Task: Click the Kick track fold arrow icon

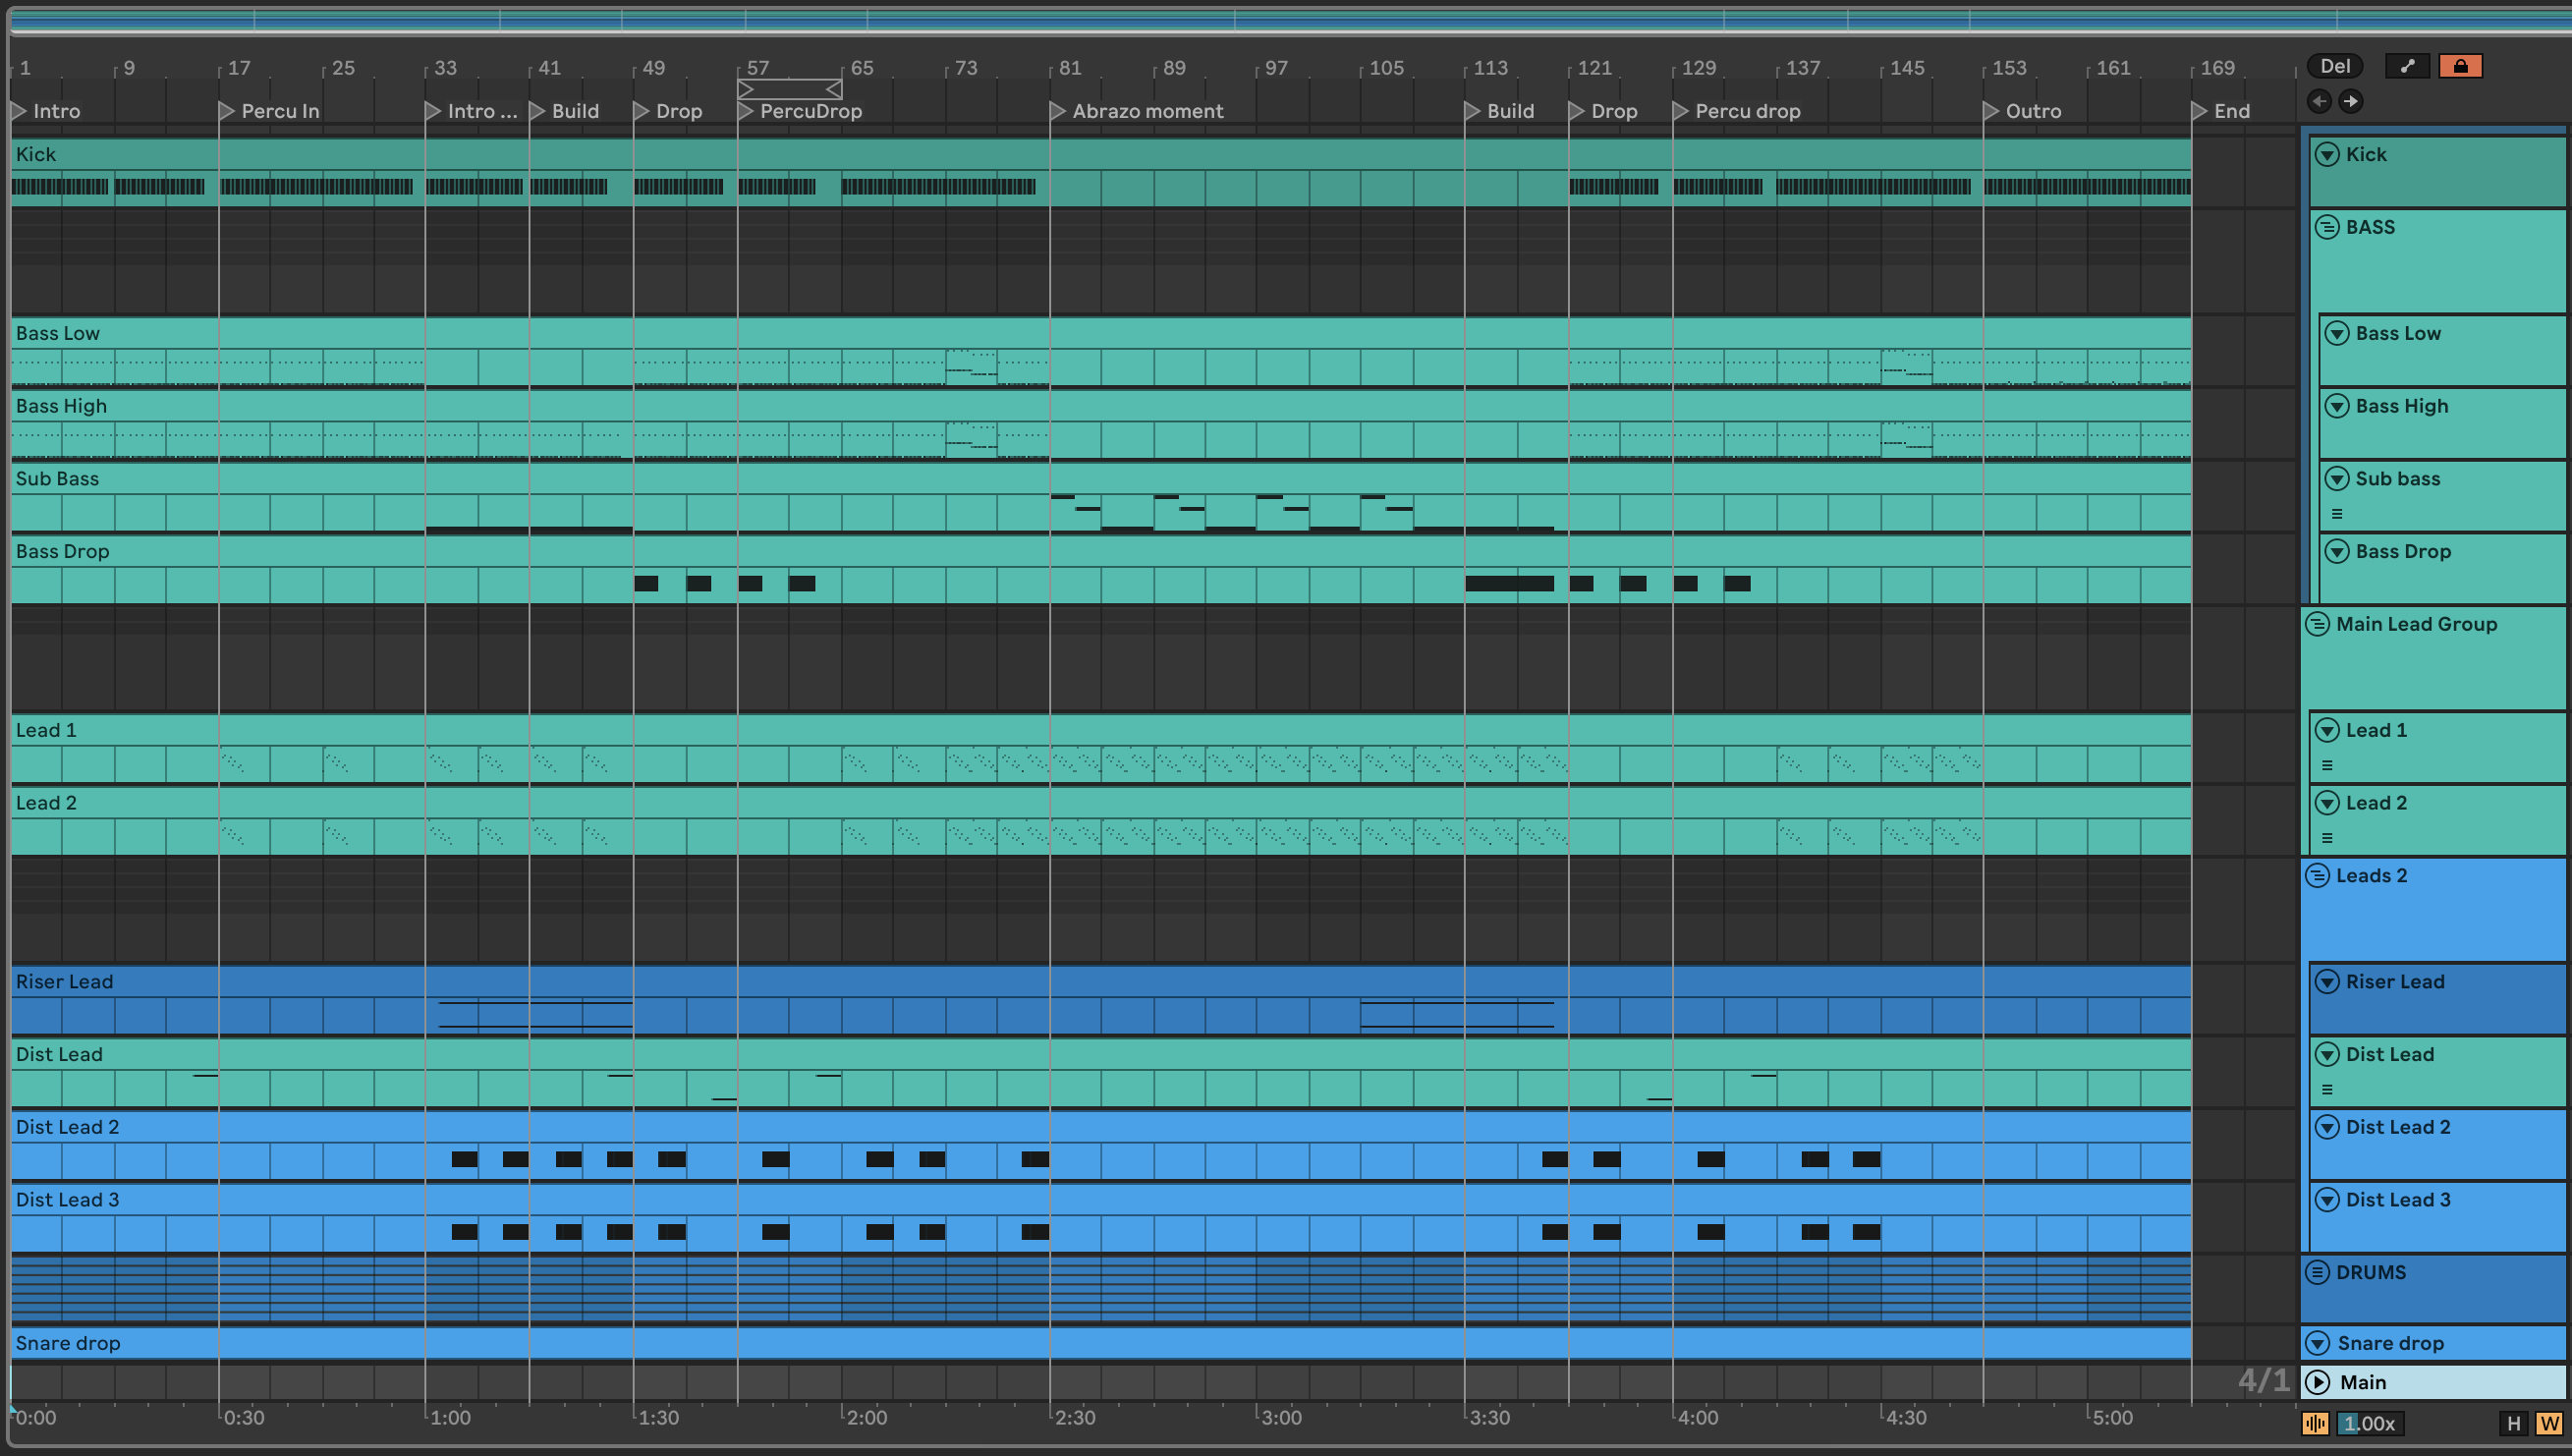Action: tap(2327, 154)
